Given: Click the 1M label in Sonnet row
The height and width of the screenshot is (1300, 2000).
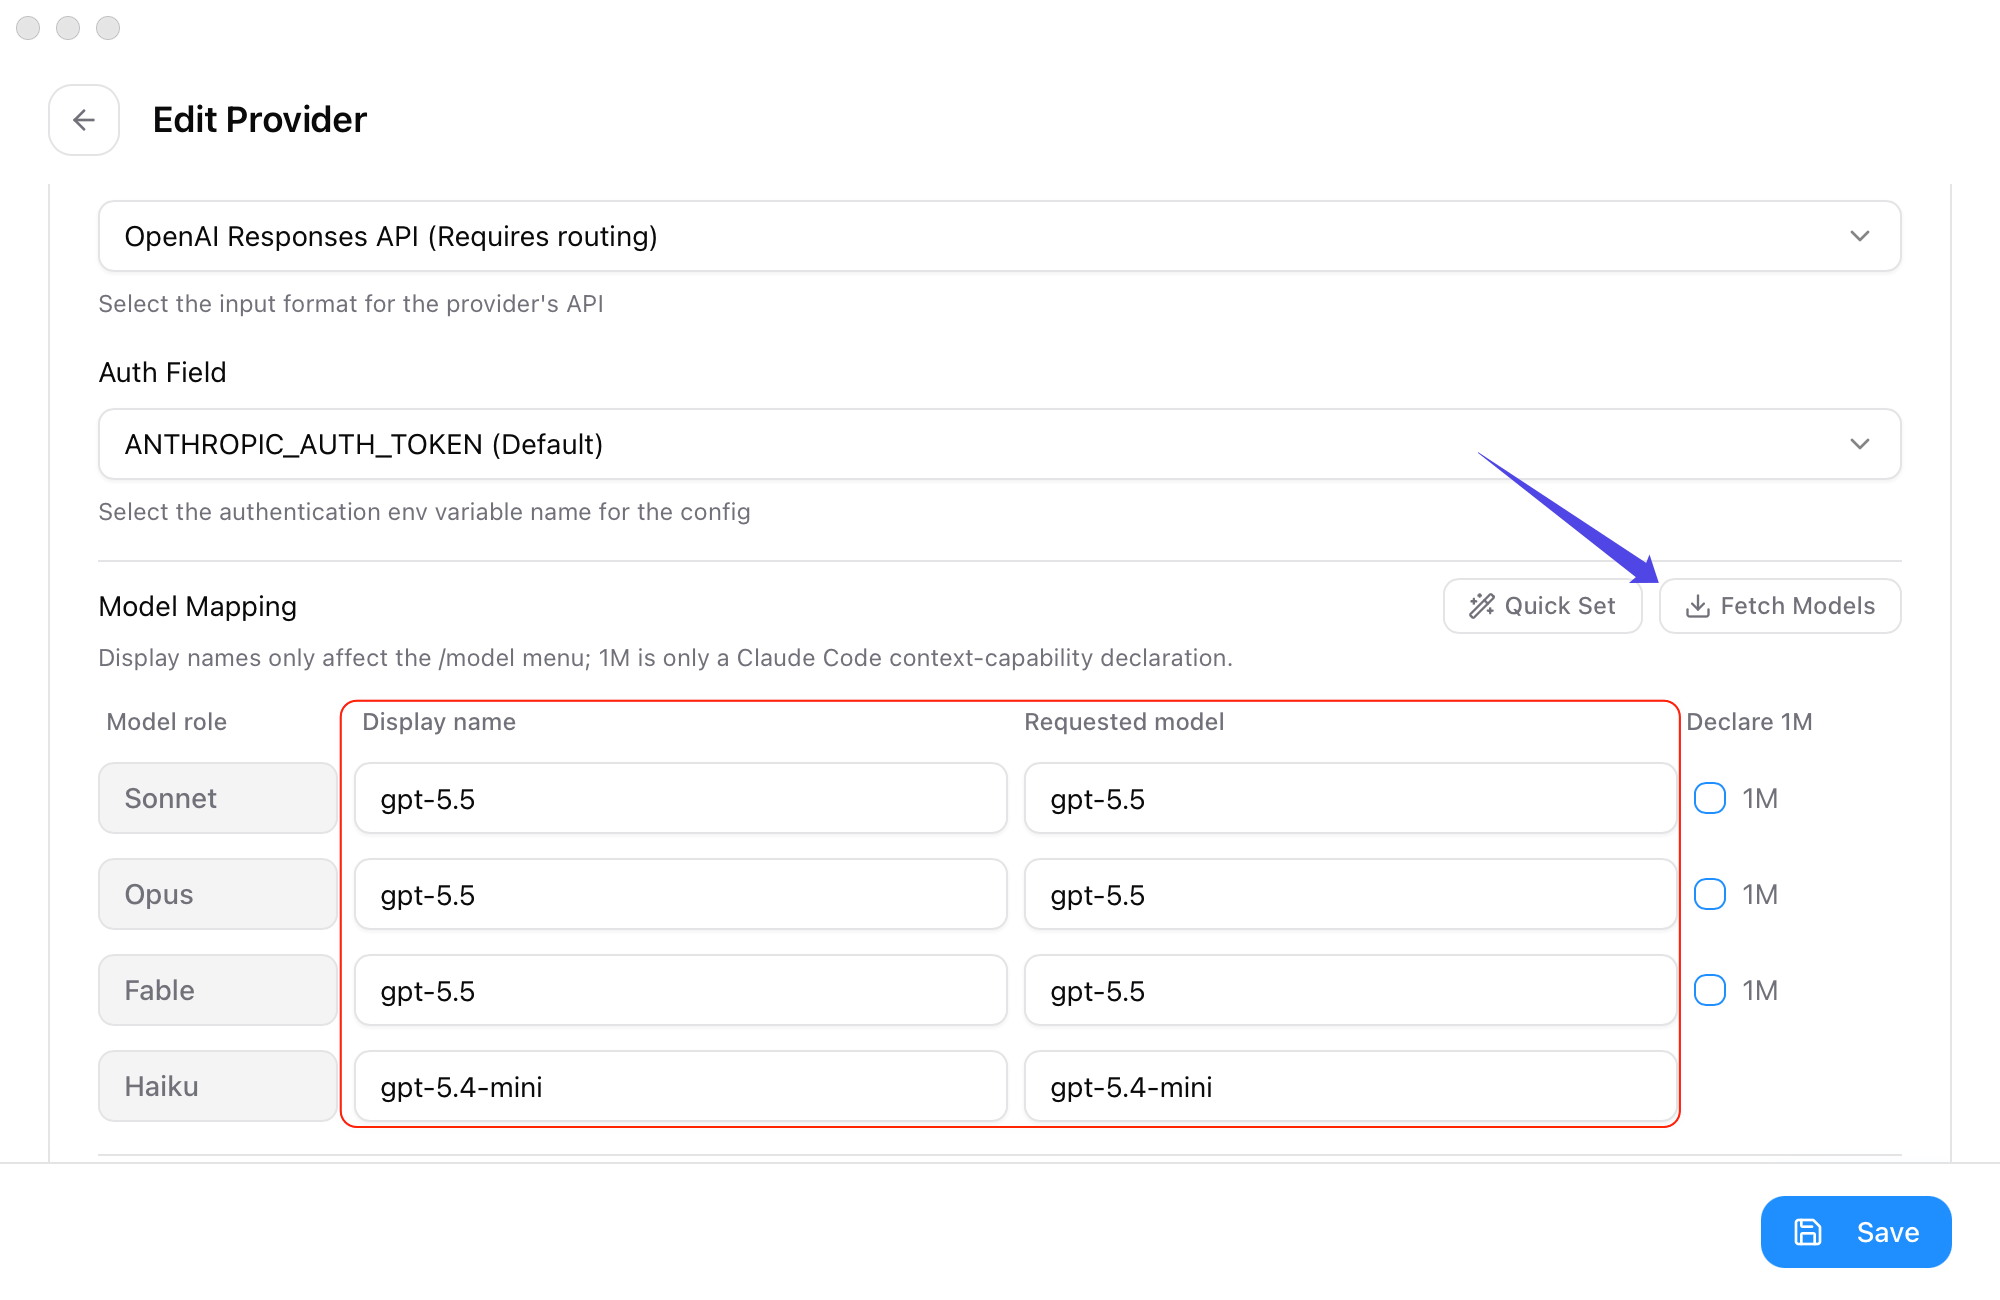Looking at the screenshot, I should 1760,798.
